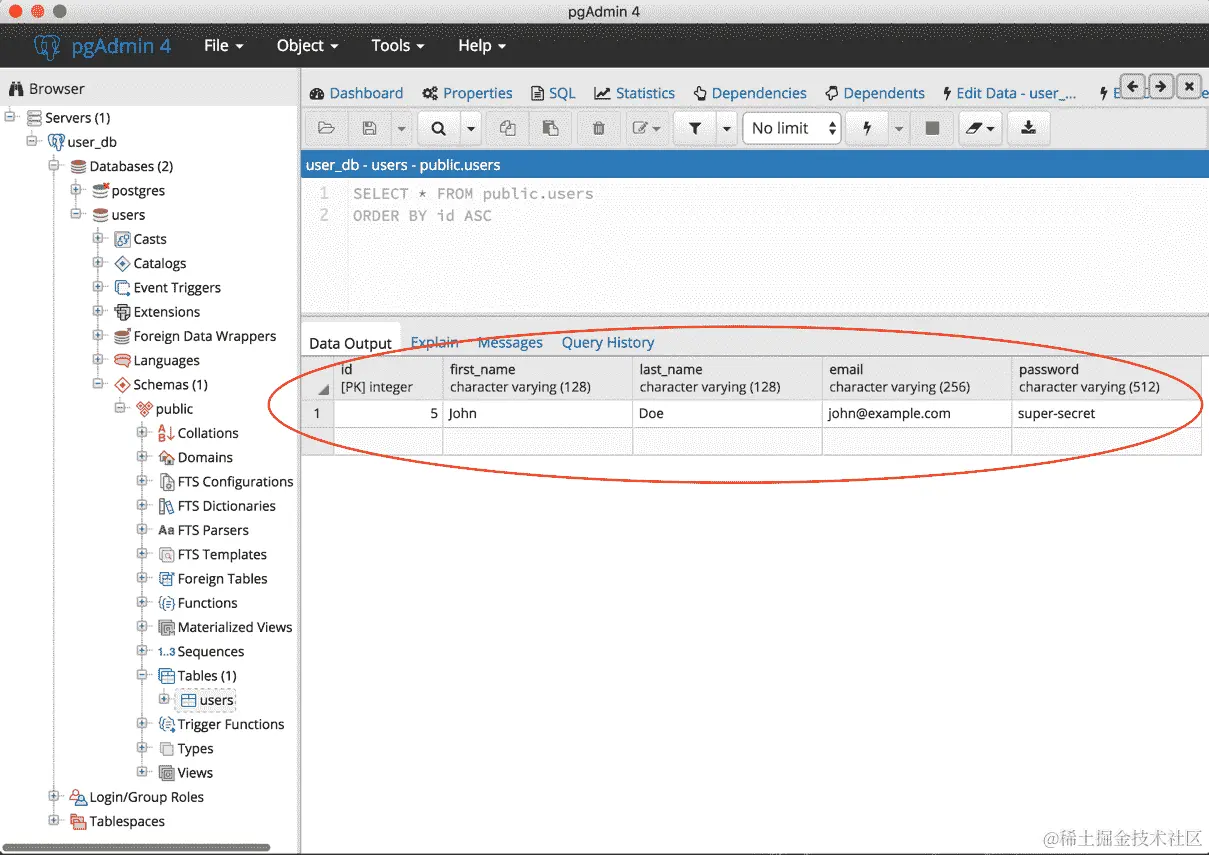Open the Execute options dropdown arrow
This screenshot has height=855, width=1209.
click(899, 128)
